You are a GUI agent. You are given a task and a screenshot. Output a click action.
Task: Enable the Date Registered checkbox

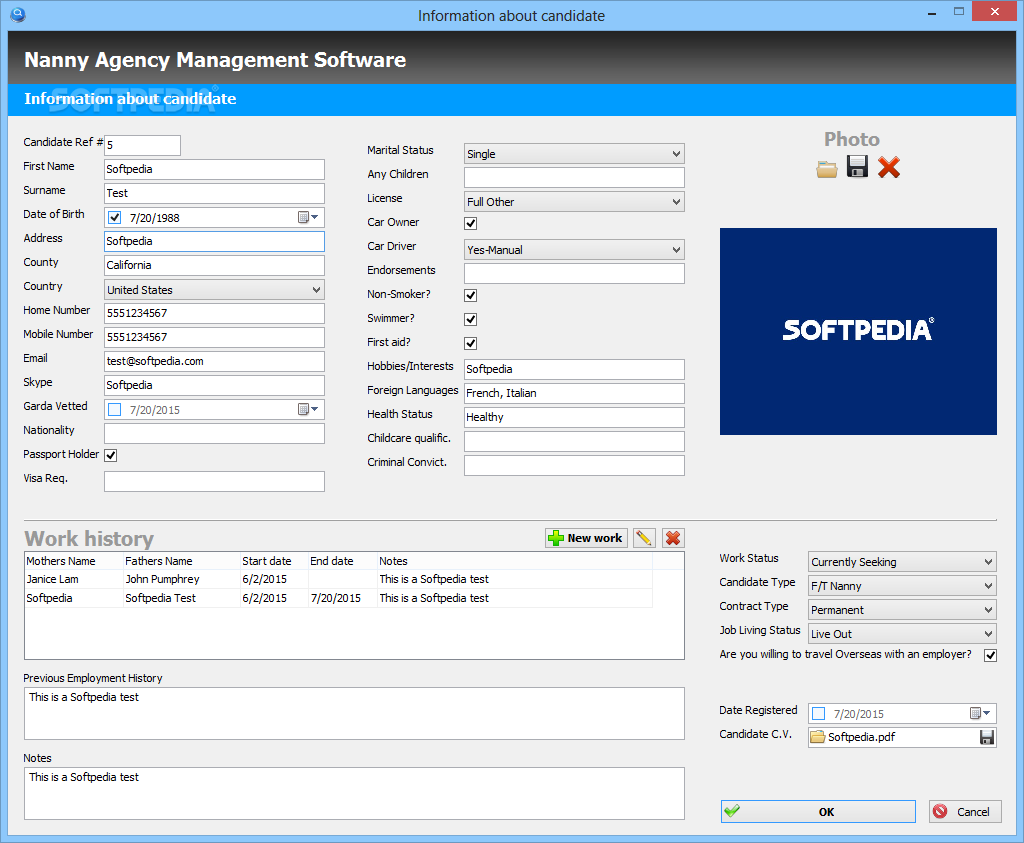point(819,714)
